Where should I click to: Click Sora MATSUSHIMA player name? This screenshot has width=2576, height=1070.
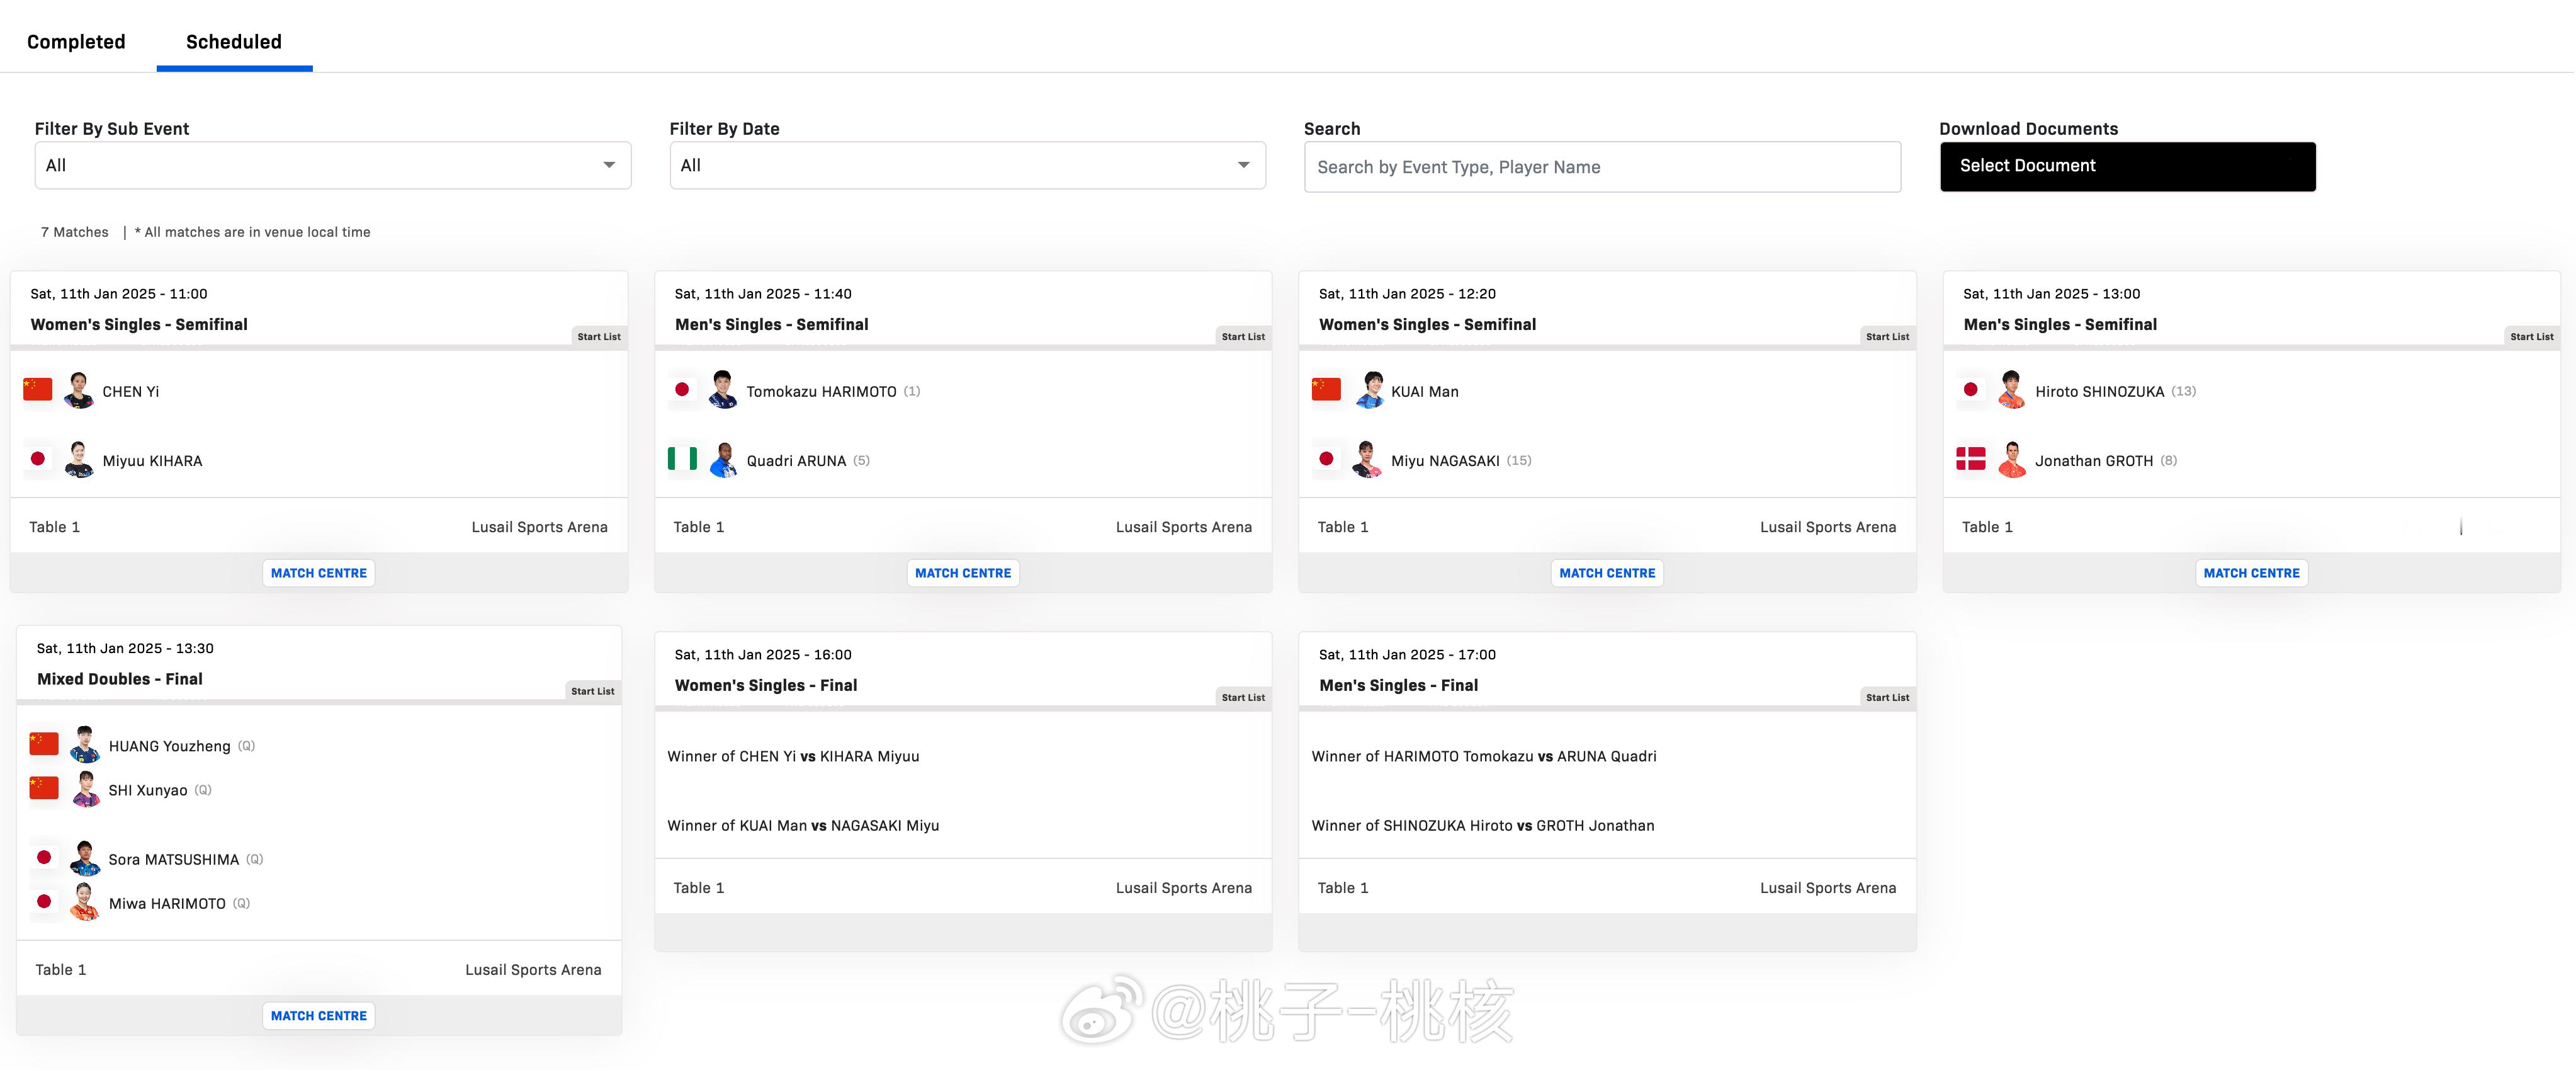(173, 859)
